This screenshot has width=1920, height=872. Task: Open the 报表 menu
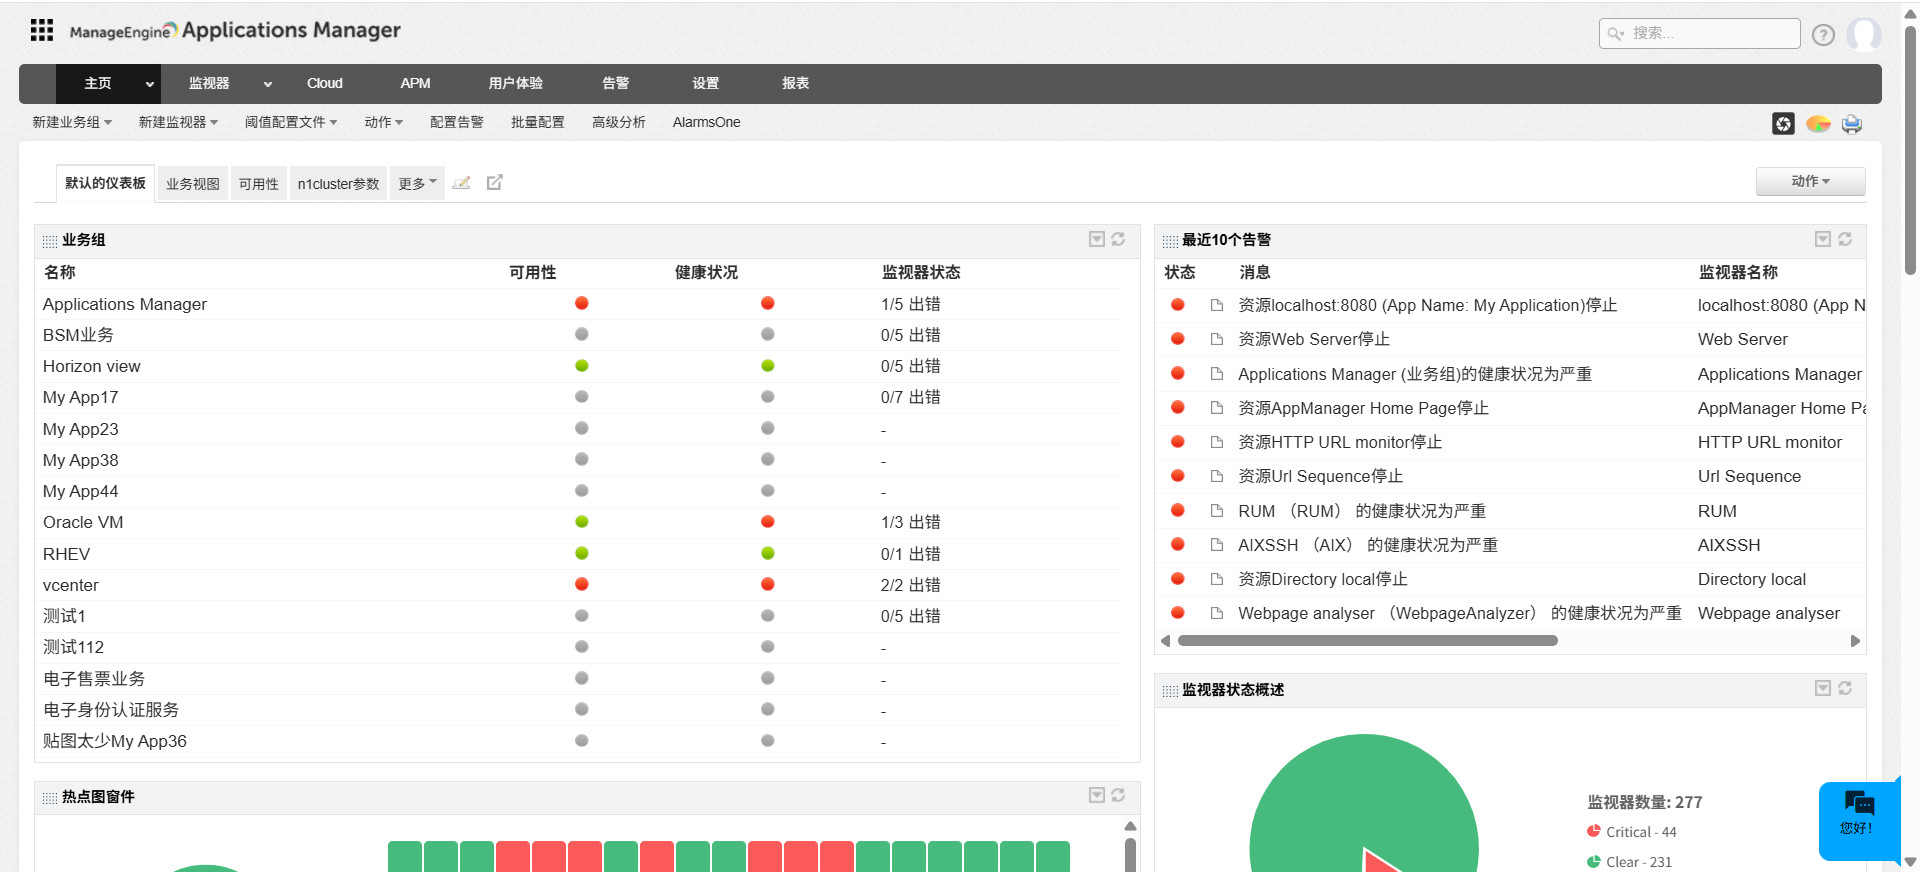(796, 83)
